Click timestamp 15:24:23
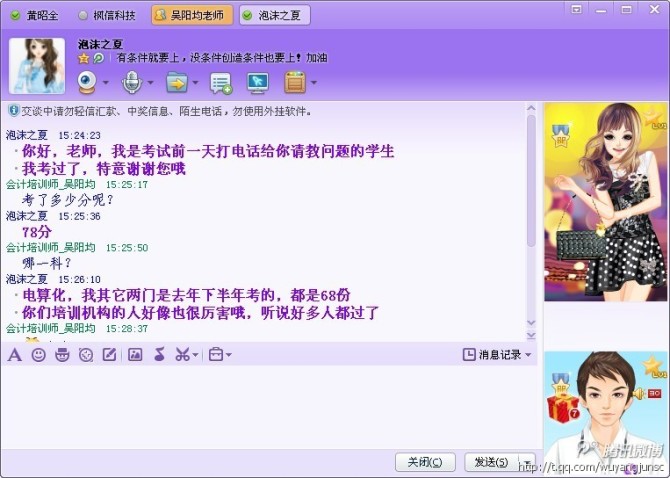Image resolution: width=670 pixels, height=478 pixels. click(x=79, y=135)
